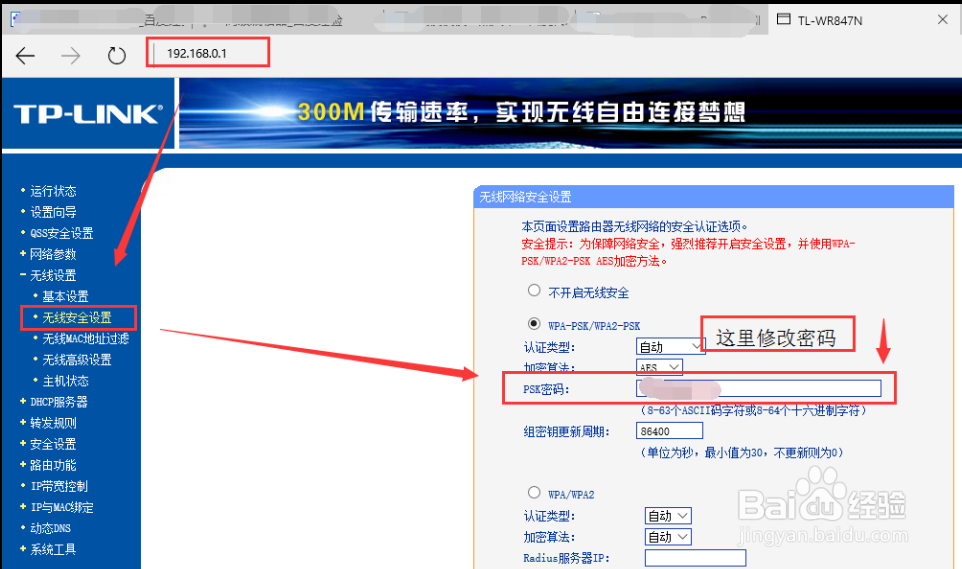962x569 pixels.
Task: Open WPA/WPA2 加密算法 dropdown
Action: (x=668, y=536)
